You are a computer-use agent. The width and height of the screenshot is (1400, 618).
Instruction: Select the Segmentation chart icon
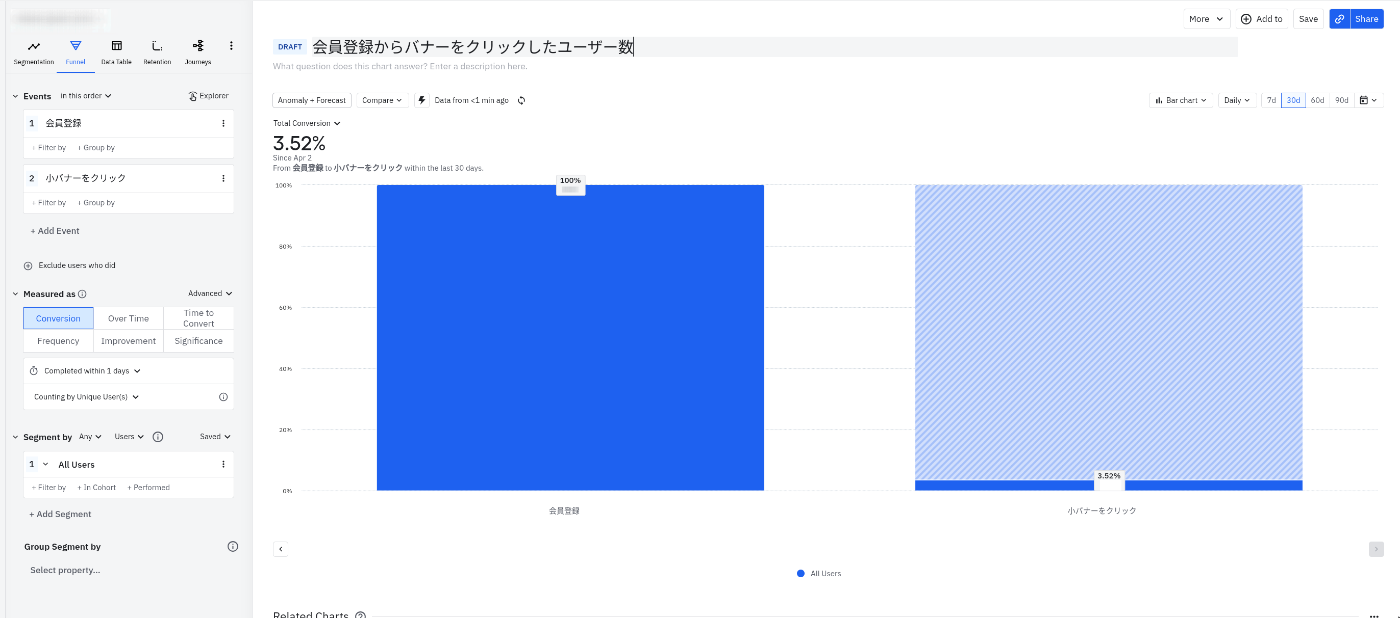(33, 47)
